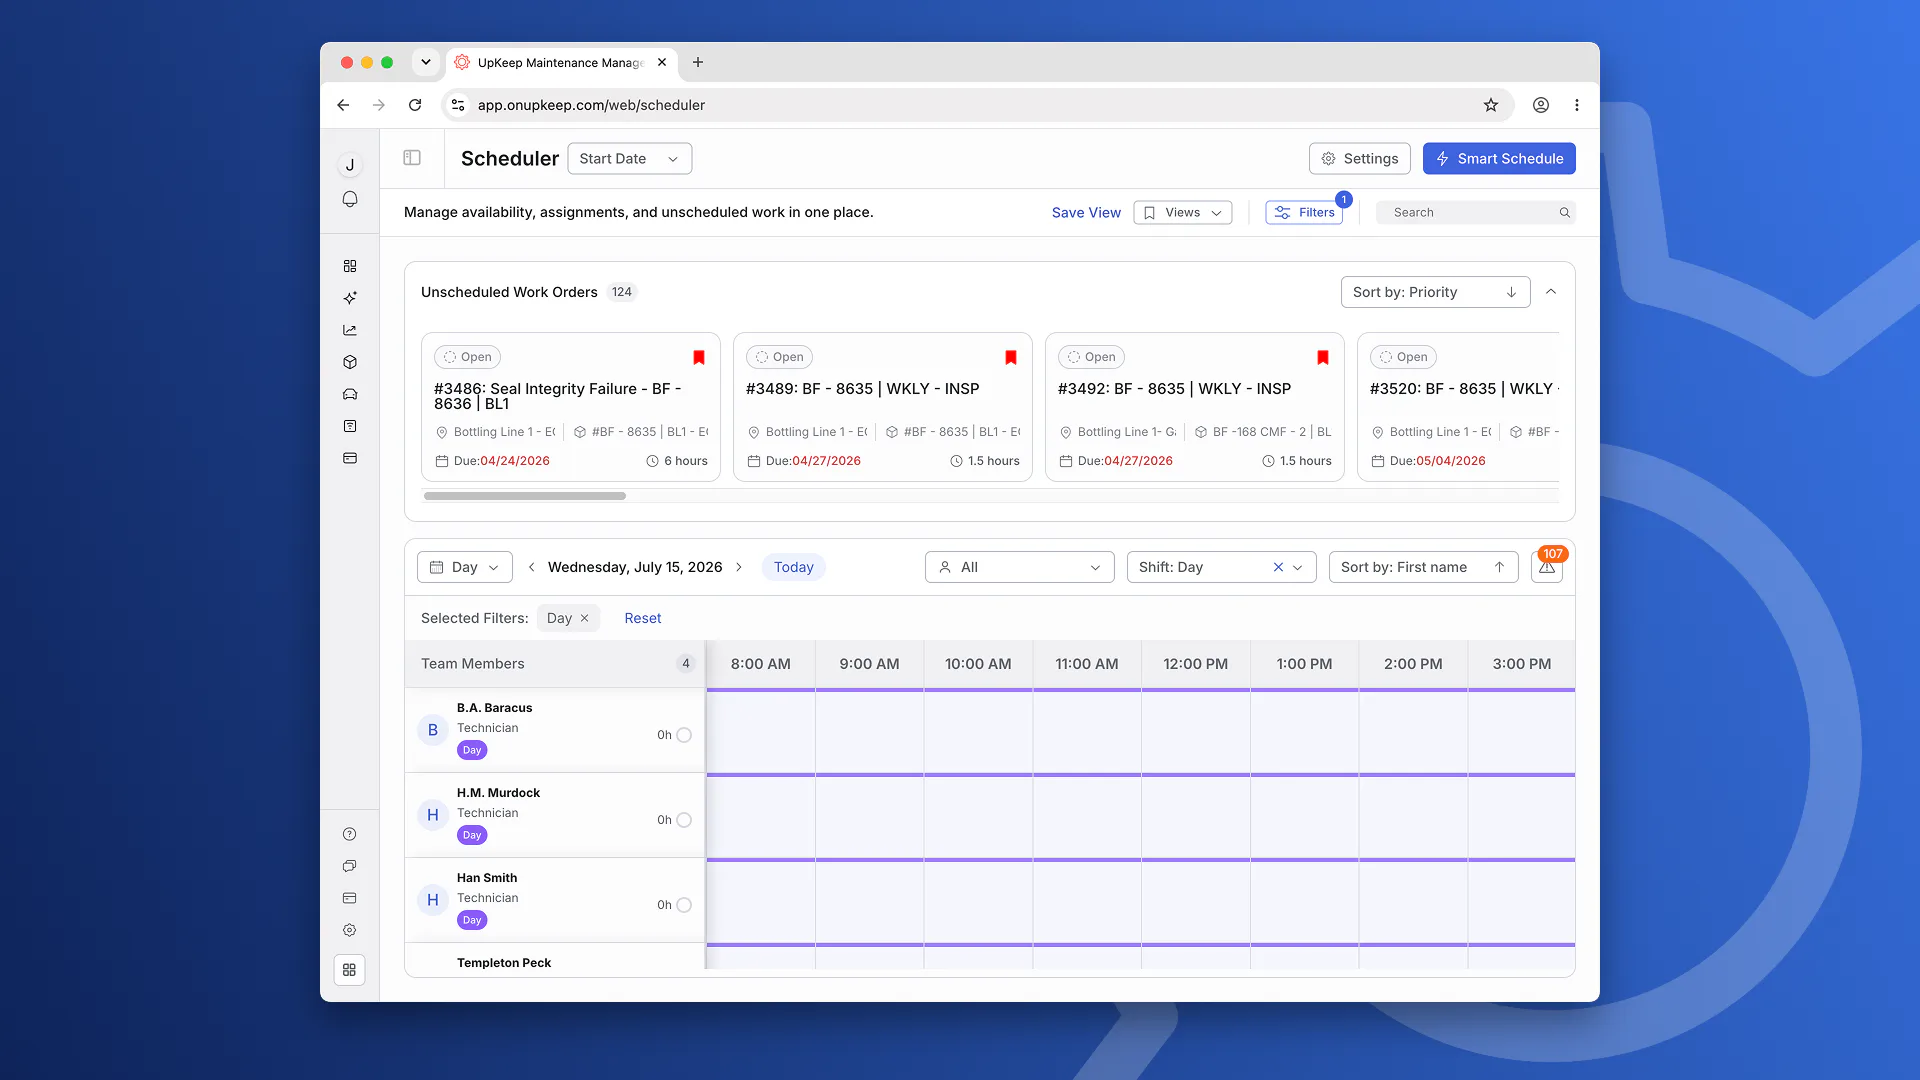Screen dimensions: 1920x1080
Task: Open the Sort by: Priority dropdown
Action: (x=1435, y=292)
